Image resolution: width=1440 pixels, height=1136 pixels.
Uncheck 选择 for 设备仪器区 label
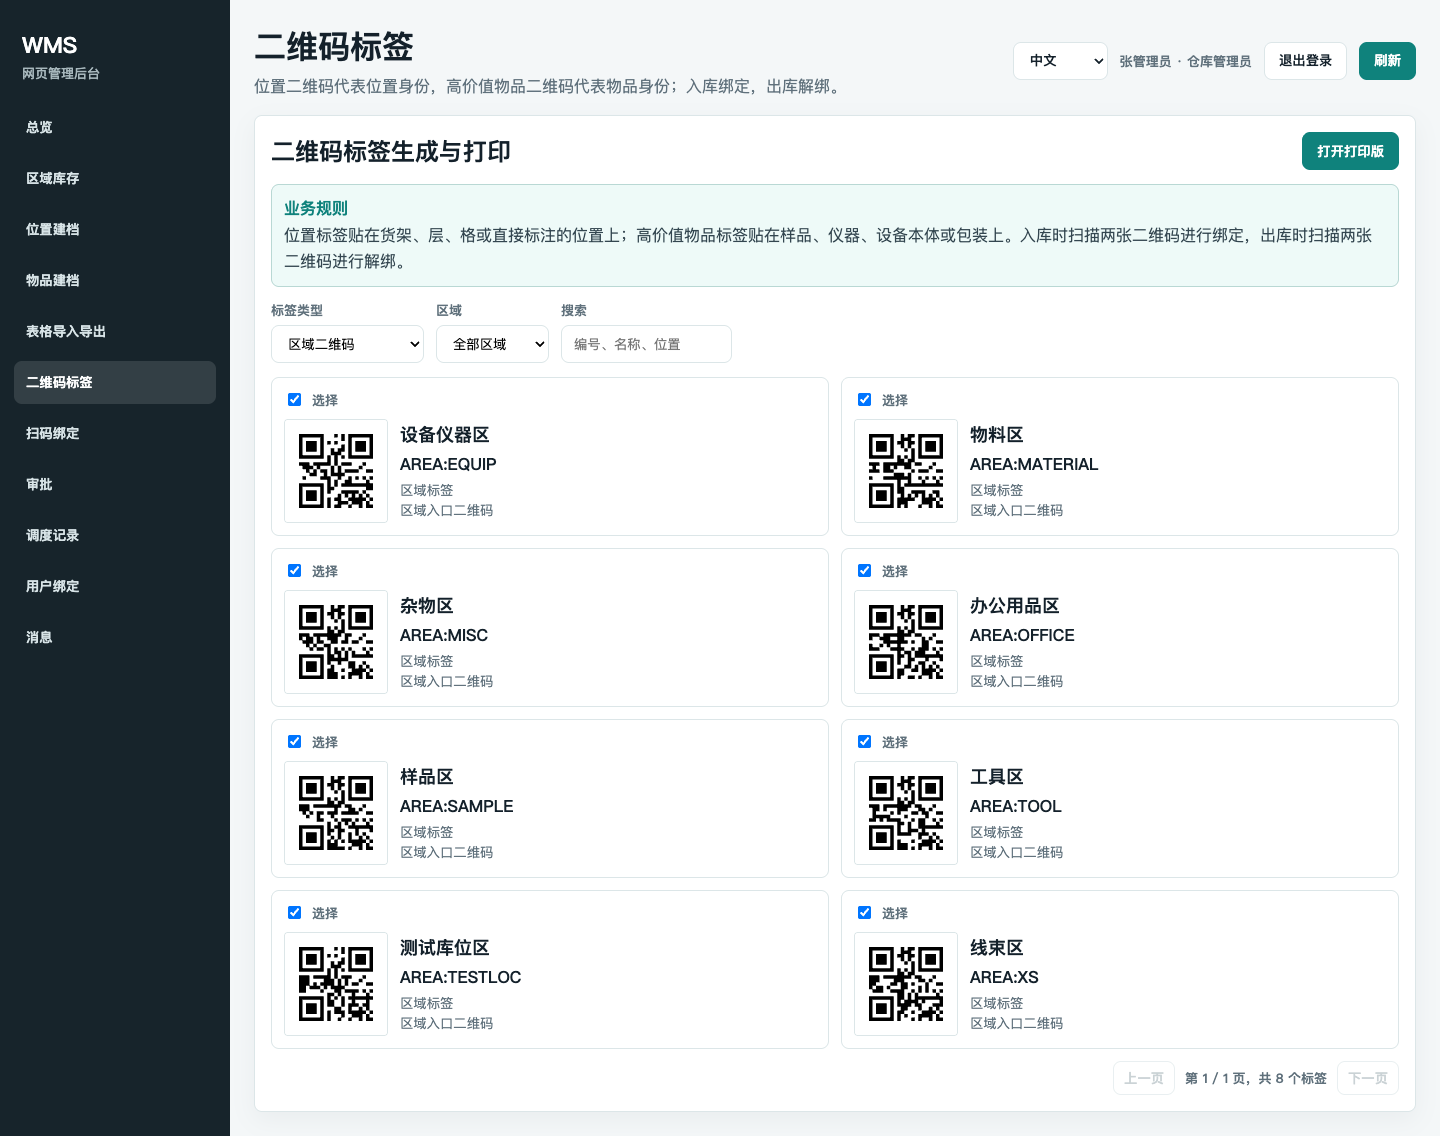click(x=295, y=399)
